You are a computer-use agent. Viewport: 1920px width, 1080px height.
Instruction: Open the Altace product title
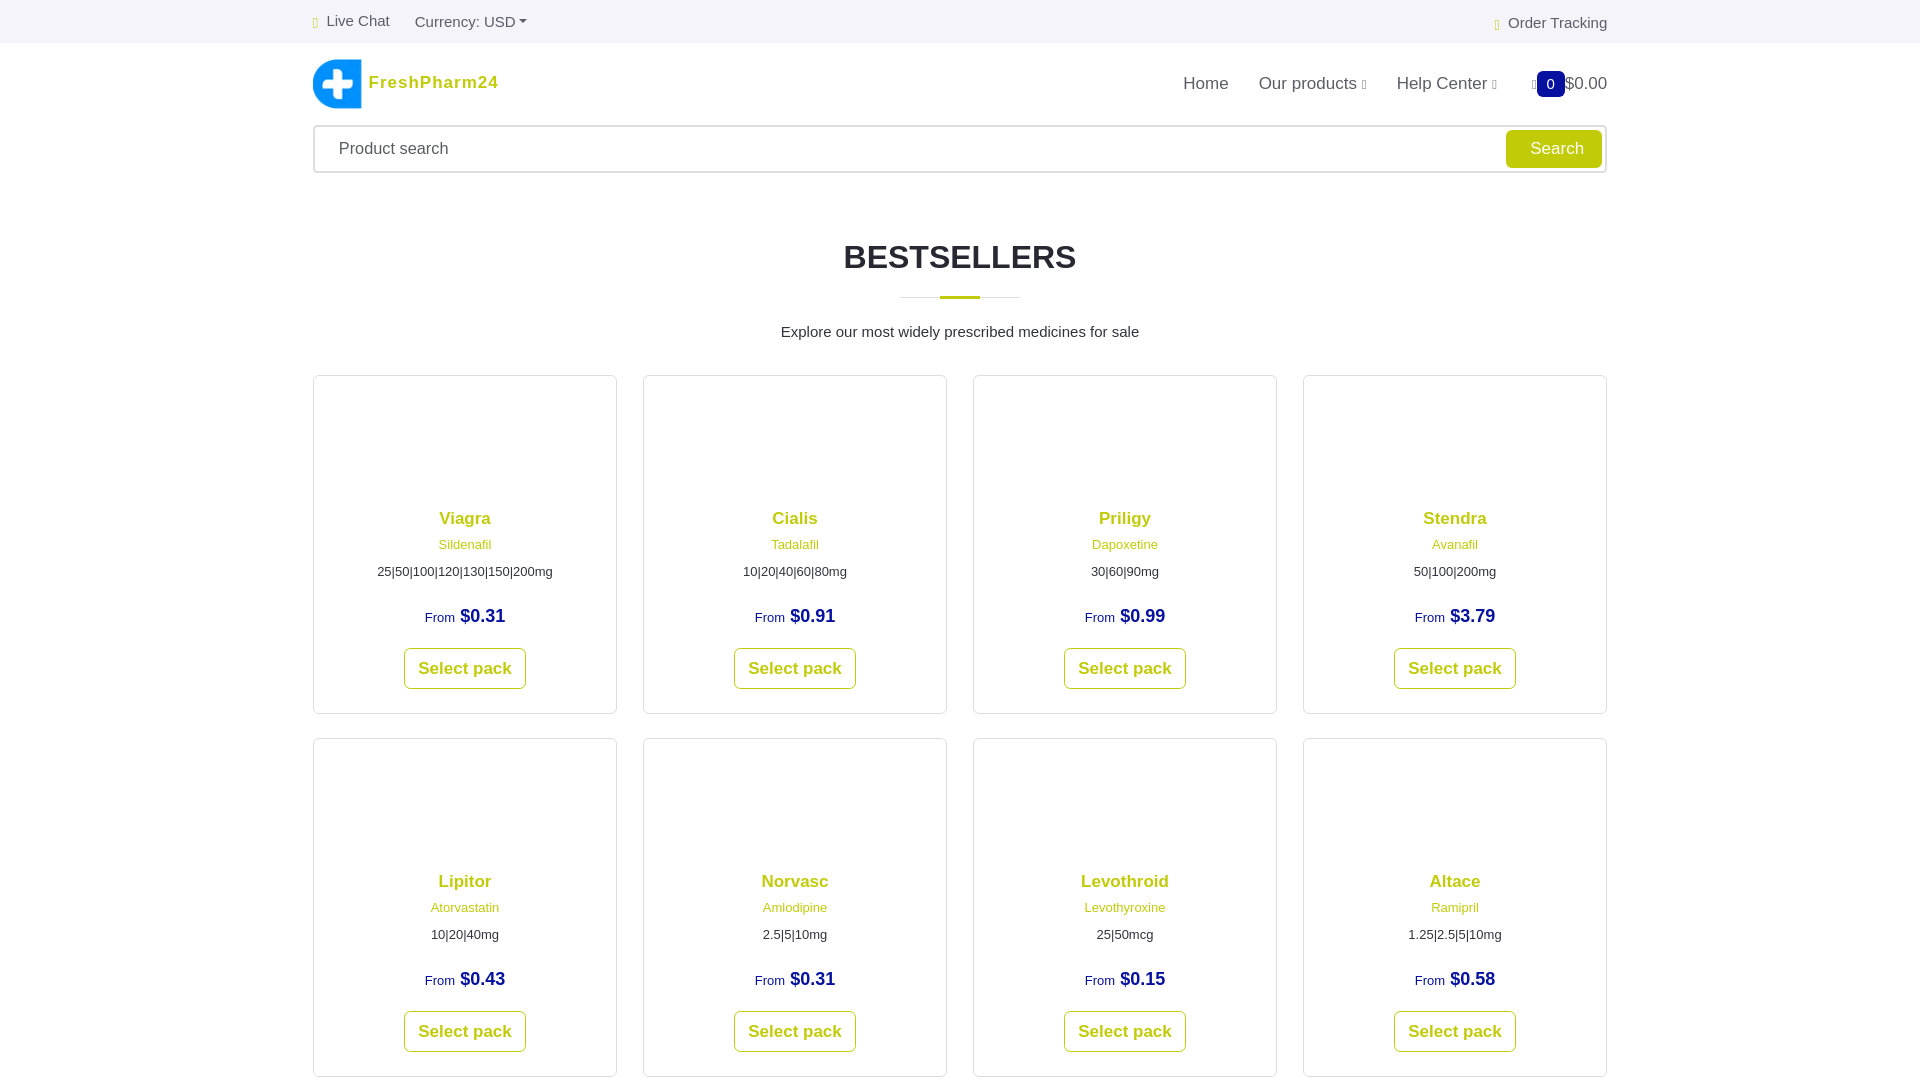[1455, 882]
